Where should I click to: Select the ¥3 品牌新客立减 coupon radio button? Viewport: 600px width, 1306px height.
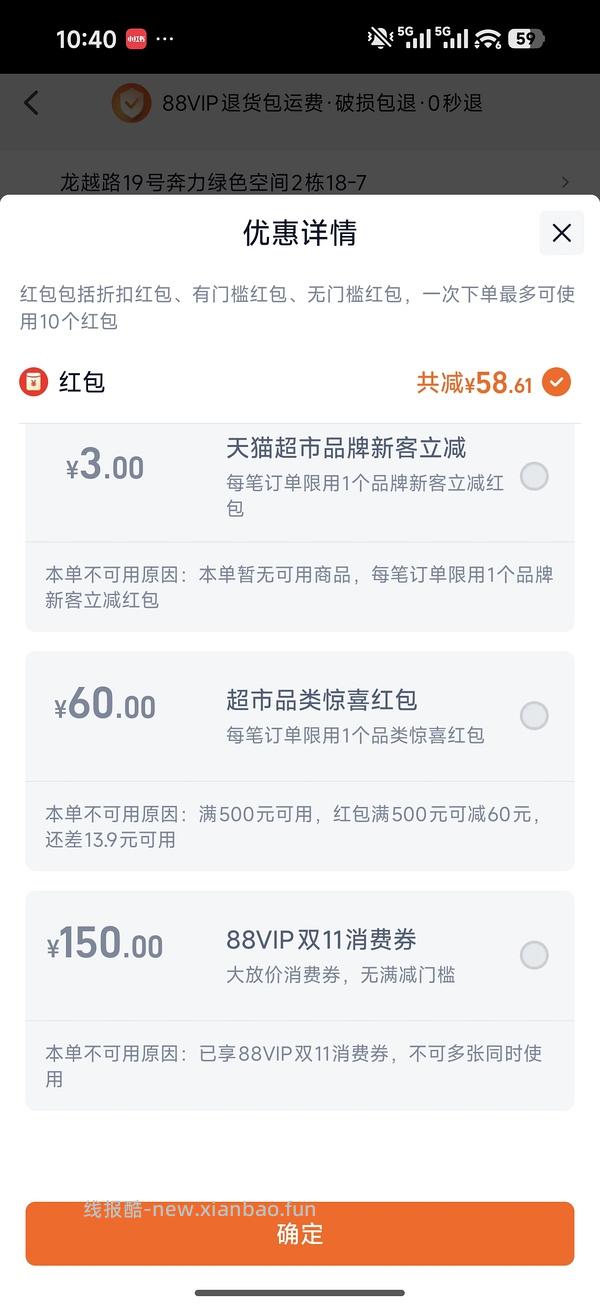tap(535, 478)
